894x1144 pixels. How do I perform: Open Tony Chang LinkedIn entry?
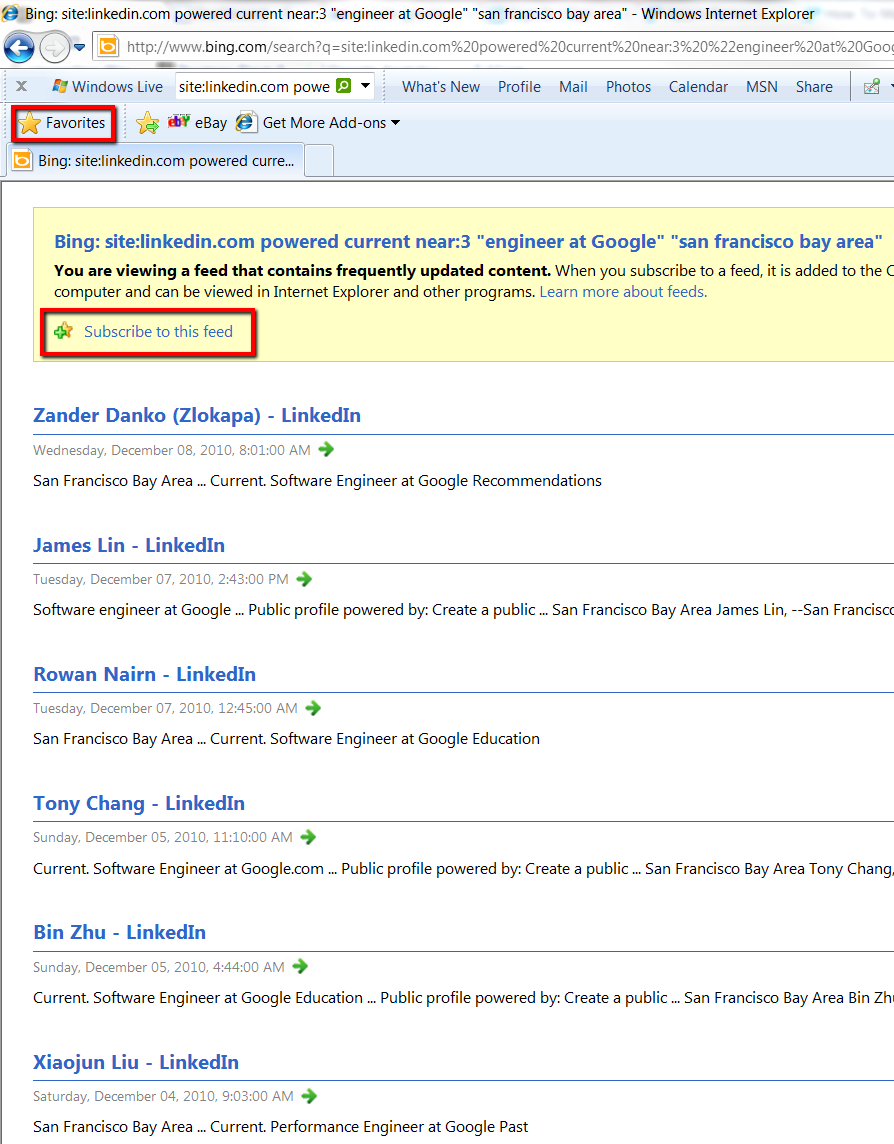(x=139, y=803)
